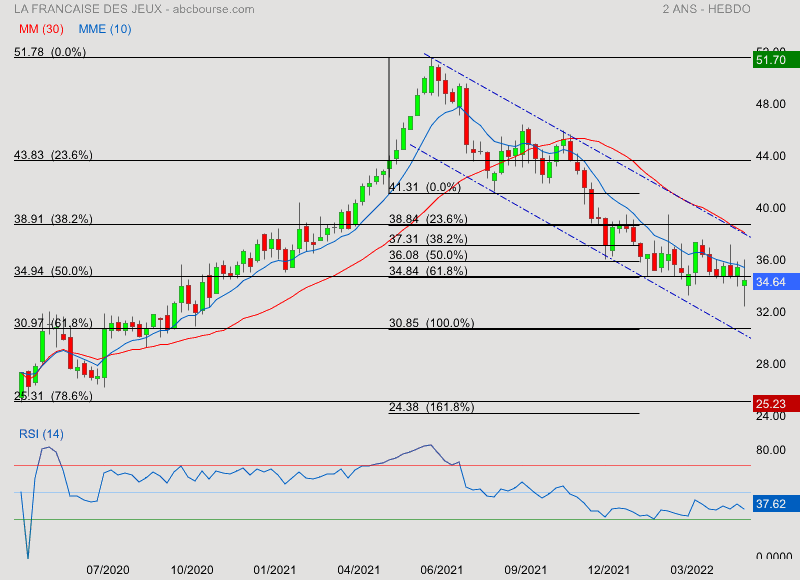This screenshot has width=800, height=580.
Task: Click the red 25.23 price tag
Action: (776, 404)
